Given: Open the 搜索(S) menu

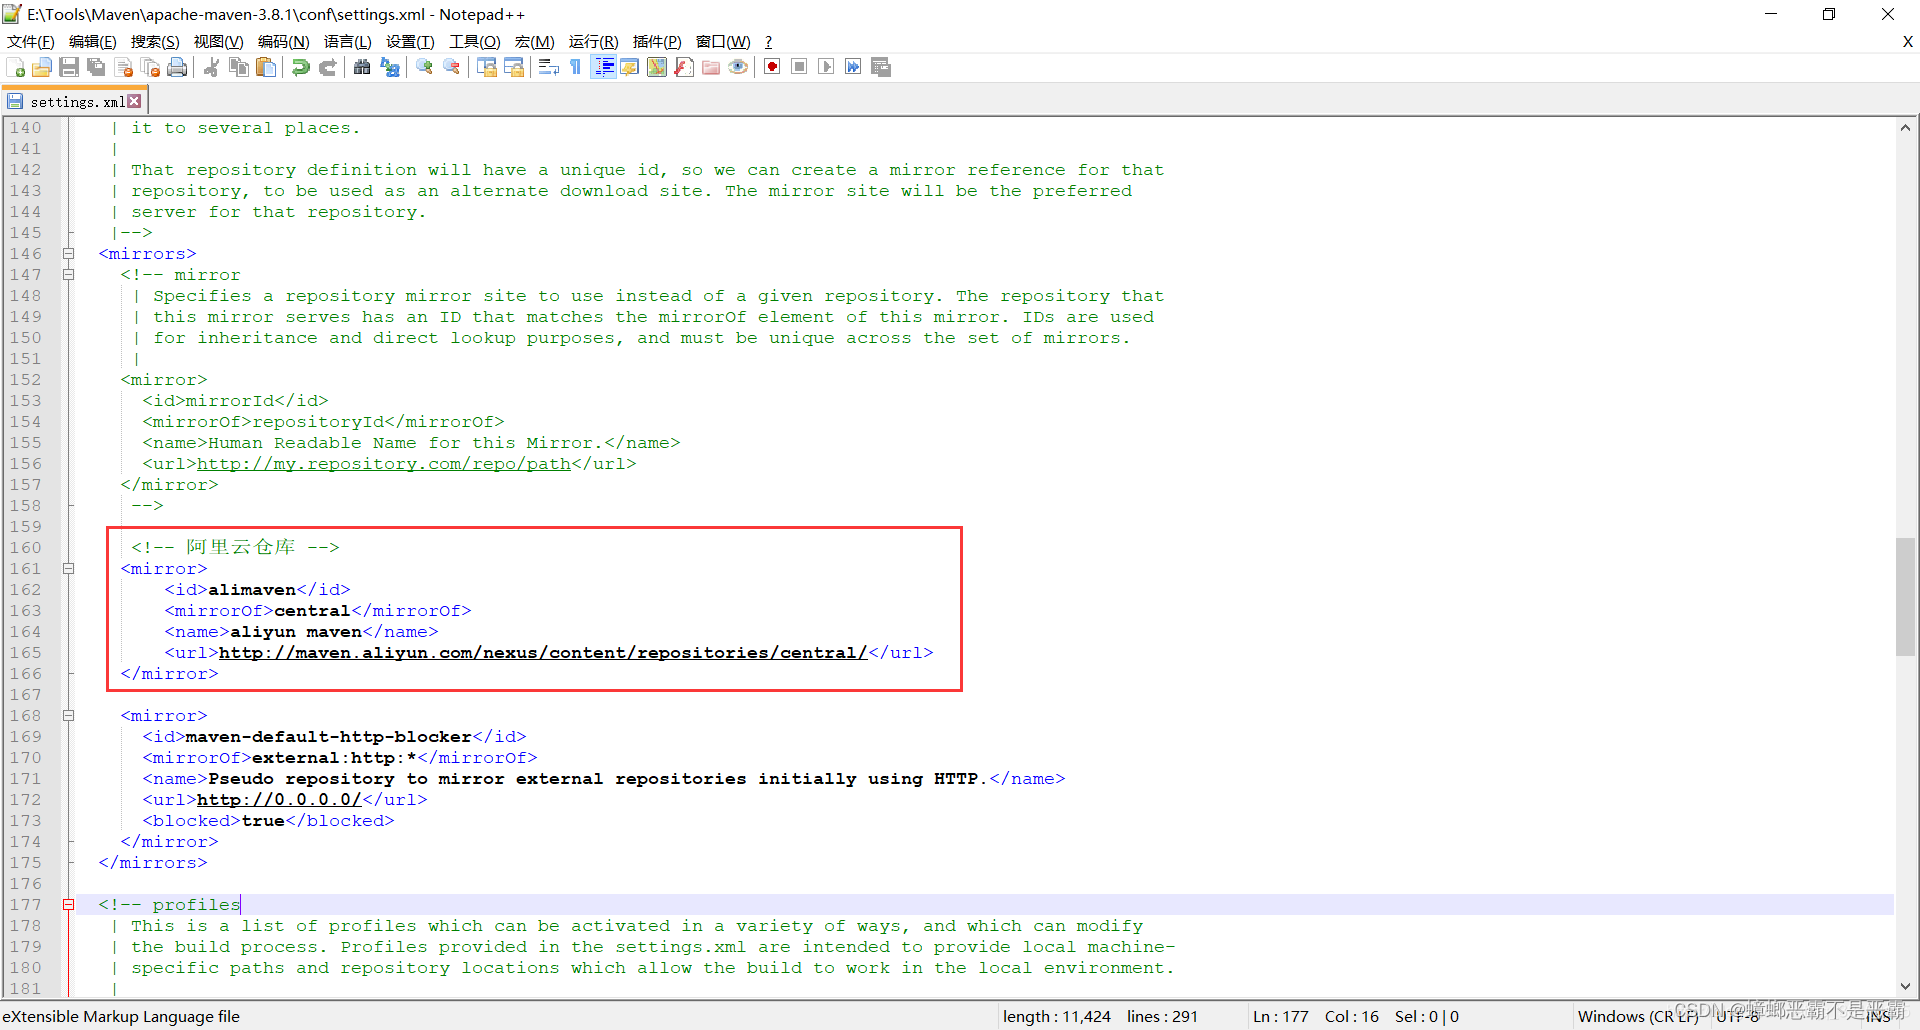Looking at the screenshot, I should coord(155,41).
